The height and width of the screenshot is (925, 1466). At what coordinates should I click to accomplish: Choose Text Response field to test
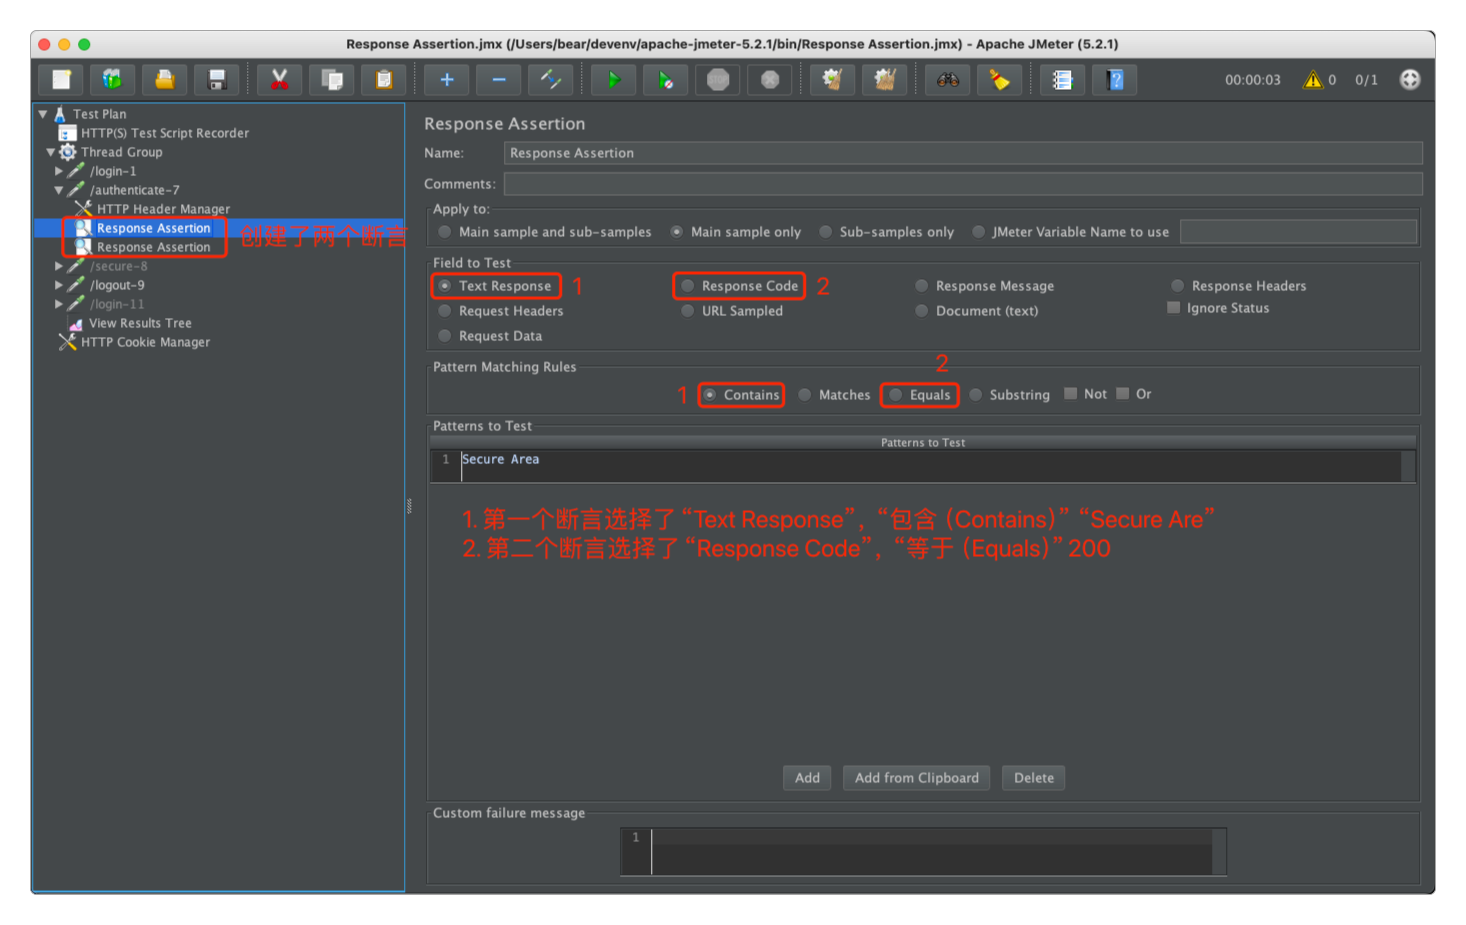[495, 286]
